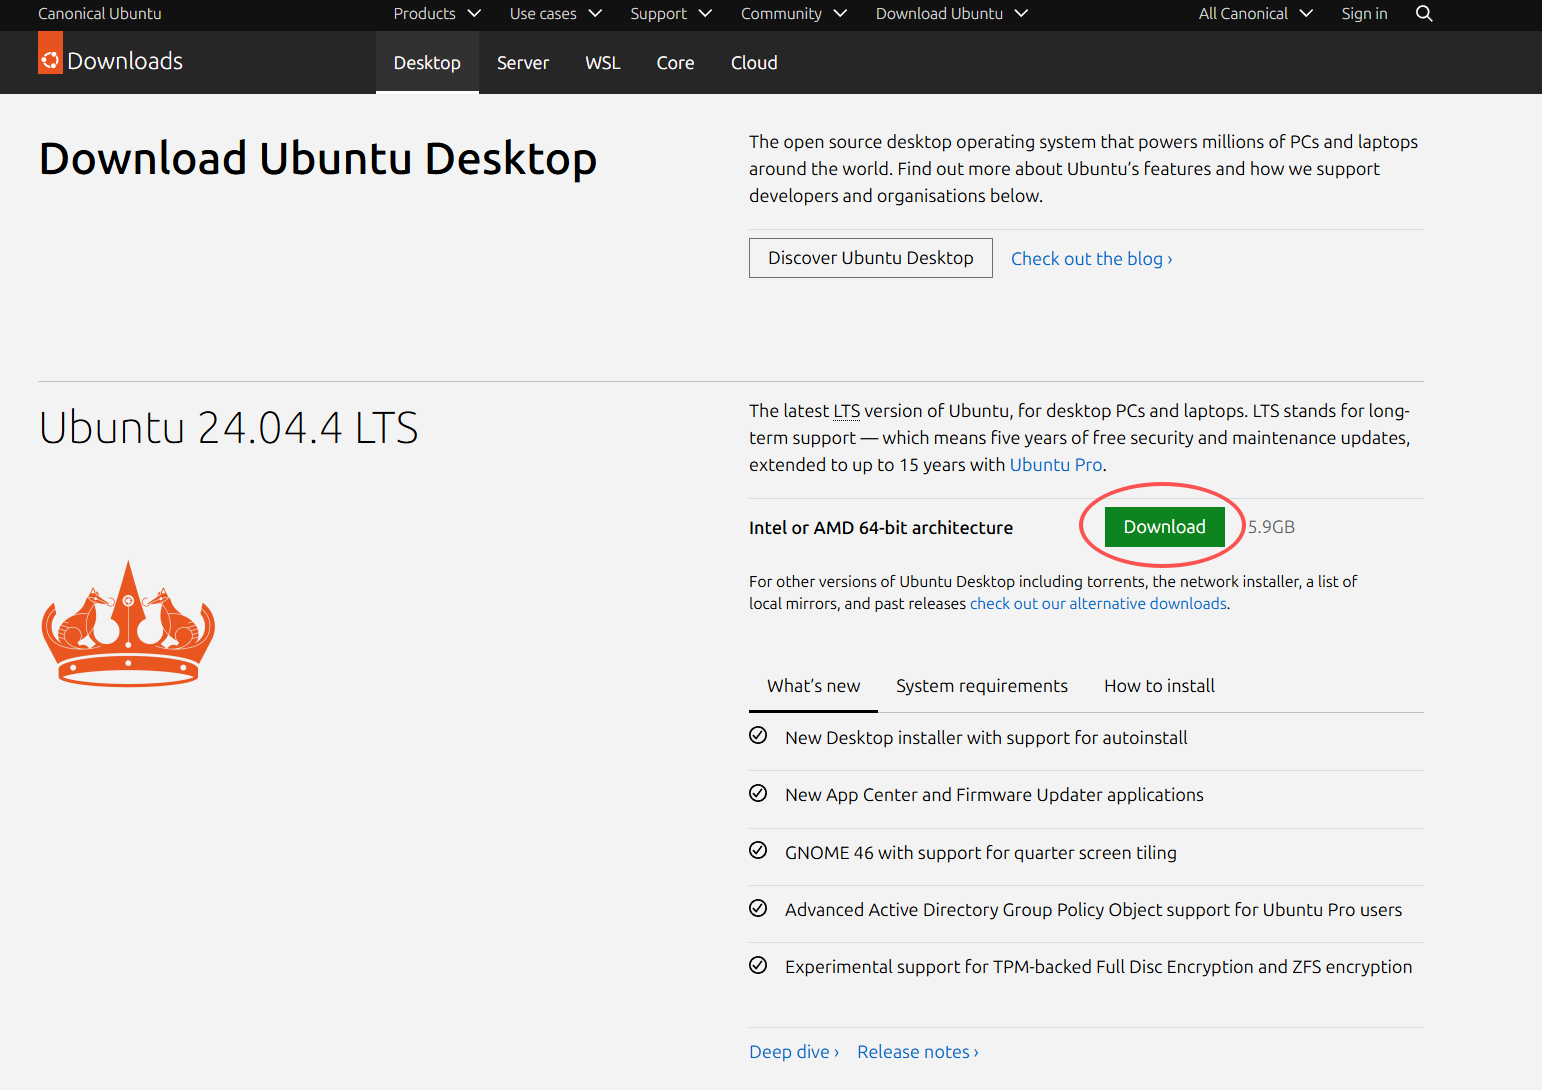Open the Cloud downloads tab
1542x1090 pixels.
click(x=754, y=63)
